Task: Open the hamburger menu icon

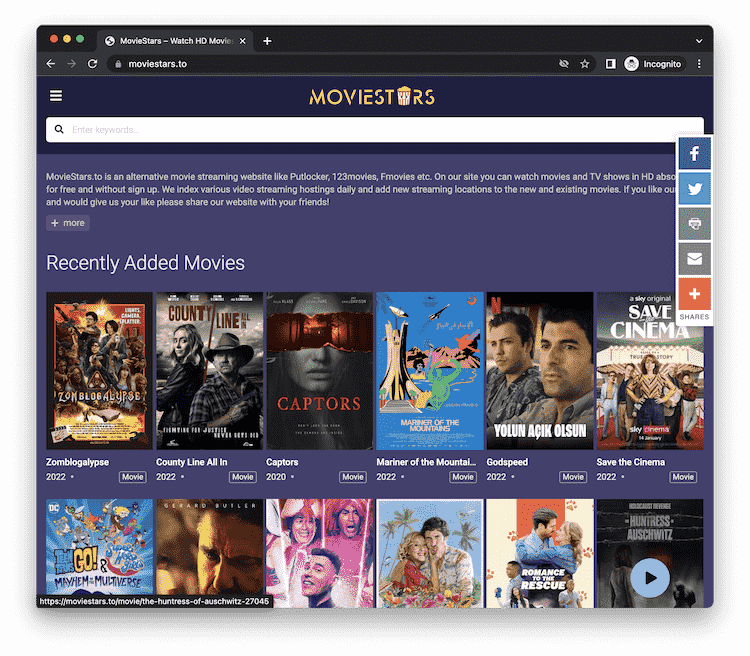Action: tap(56, 96)
